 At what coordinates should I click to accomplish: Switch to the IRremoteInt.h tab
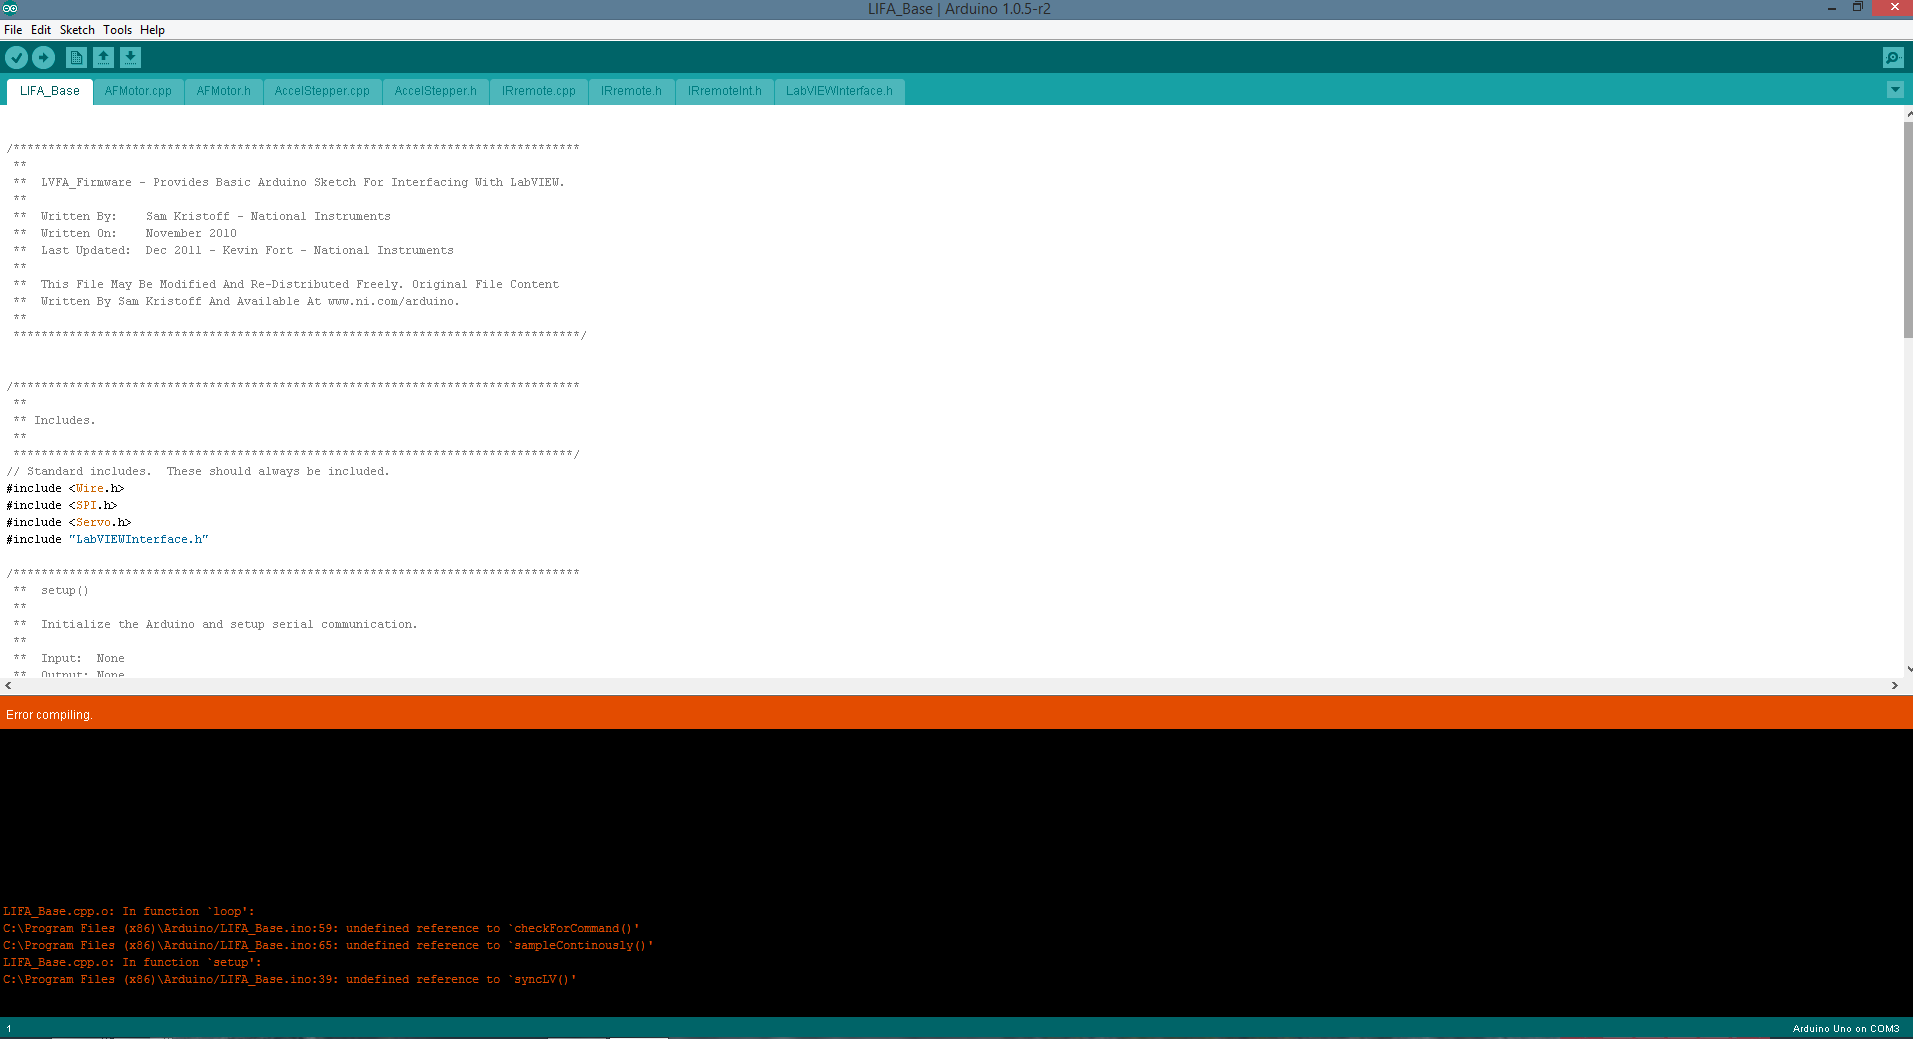[725, 91]
